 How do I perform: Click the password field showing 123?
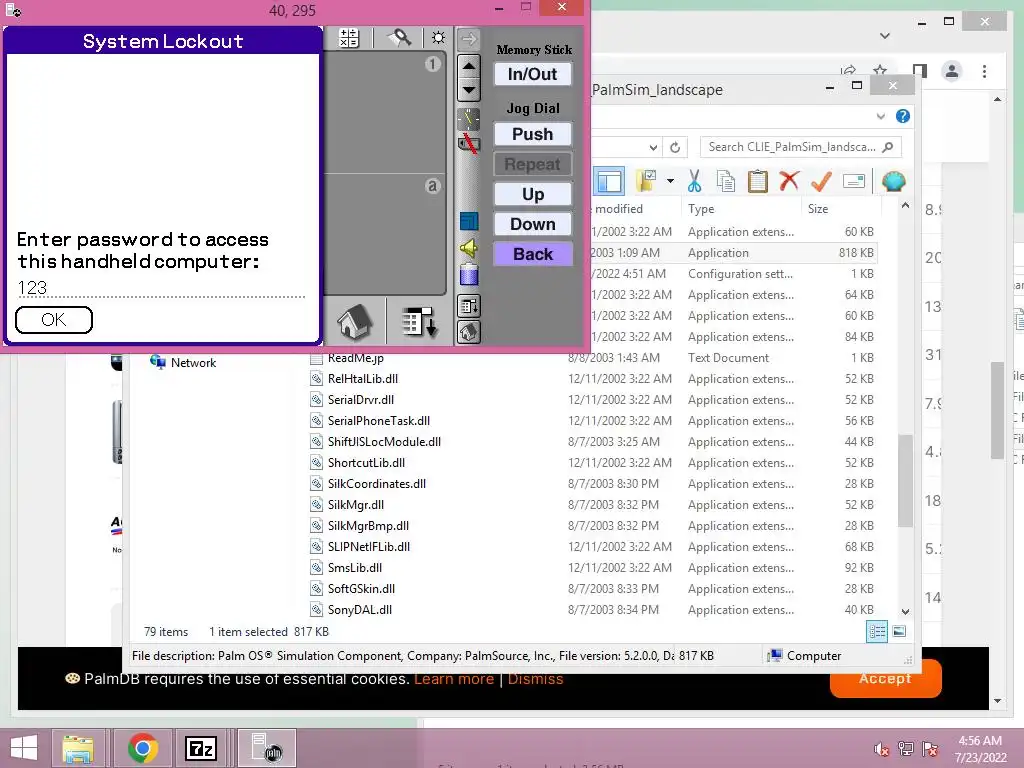161,288
